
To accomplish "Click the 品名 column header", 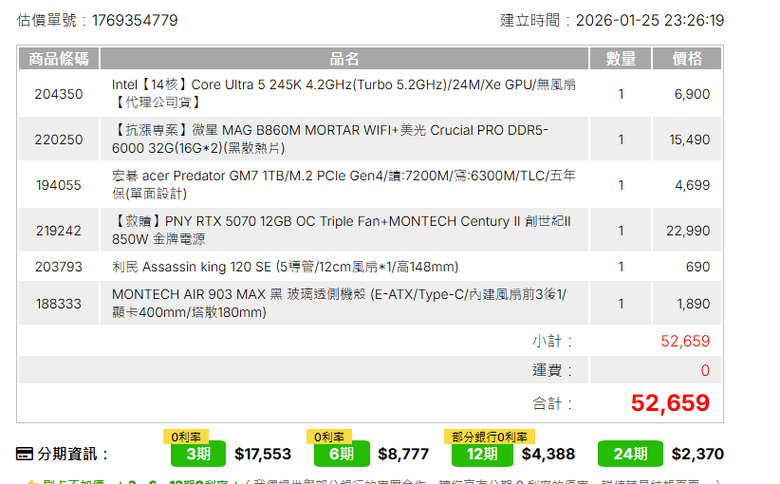I will (344, 59).
